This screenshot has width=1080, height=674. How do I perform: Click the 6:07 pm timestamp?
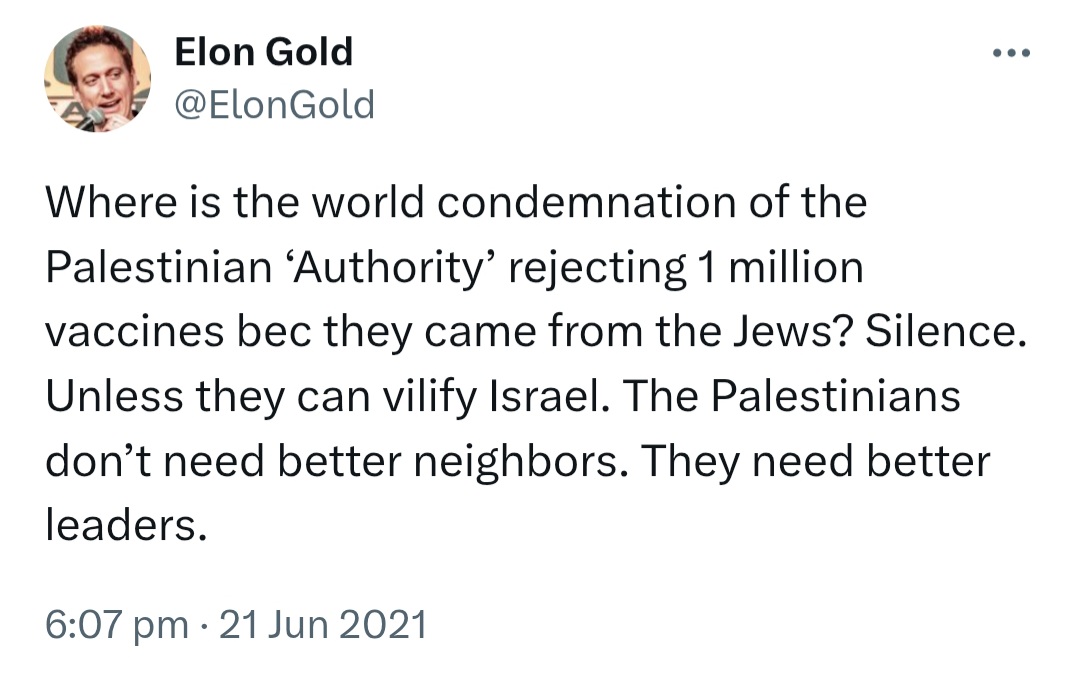click(x=116, y=625)
